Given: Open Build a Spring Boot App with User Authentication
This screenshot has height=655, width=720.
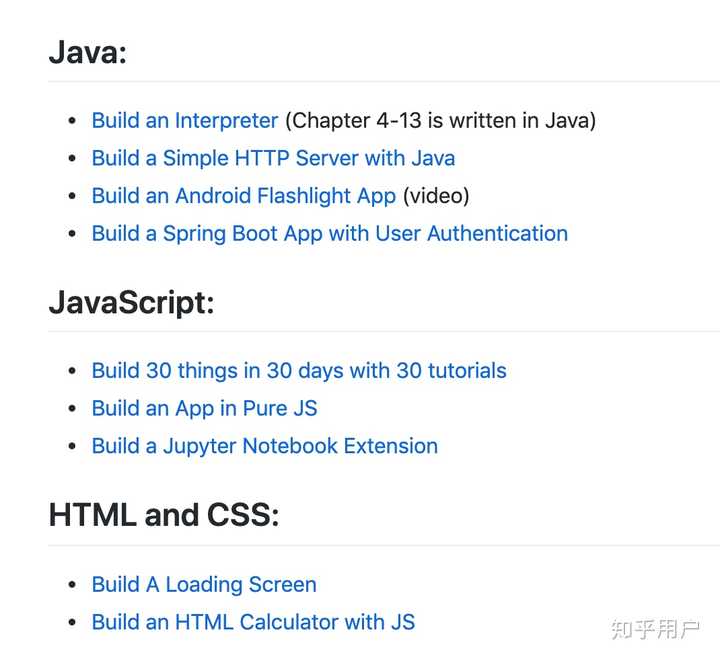Looking at the screenshot, I should click(329, 234).
